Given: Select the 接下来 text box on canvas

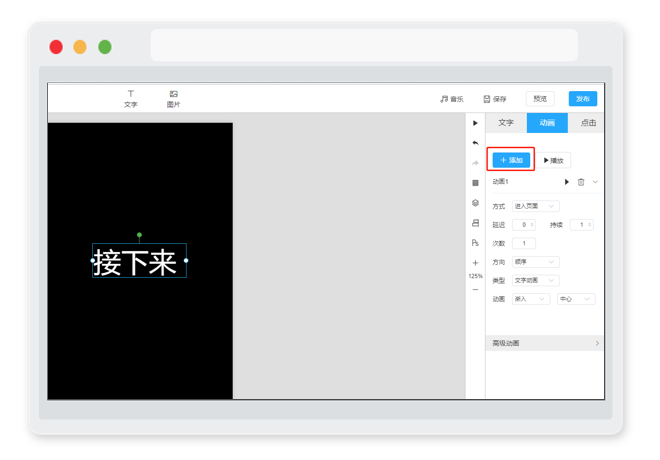Looking at the screenshot, I should pyautogui.click(x=139, y=261).
